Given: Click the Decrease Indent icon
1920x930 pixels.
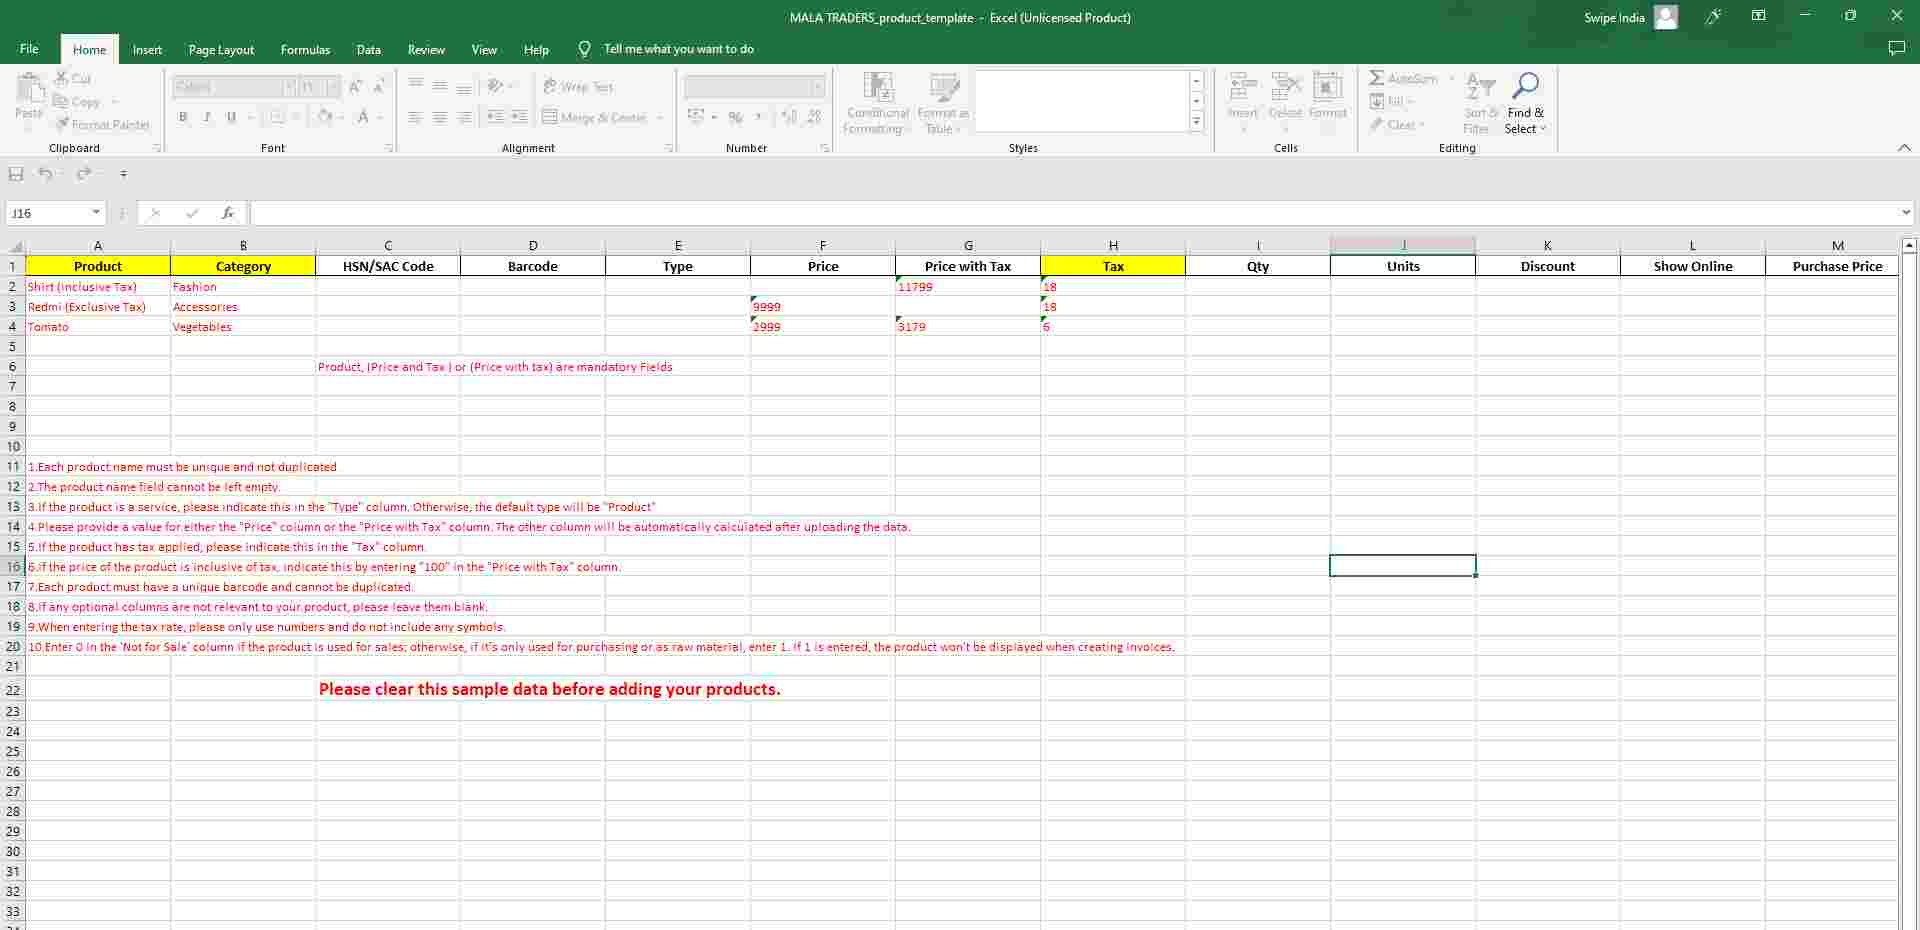Looking at the screenshot, I should pos(495,117).
